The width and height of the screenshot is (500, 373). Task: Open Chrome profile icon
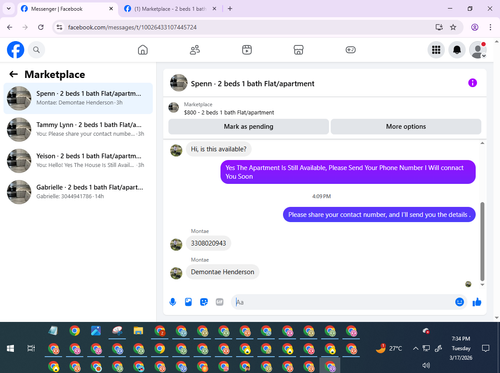475,27
